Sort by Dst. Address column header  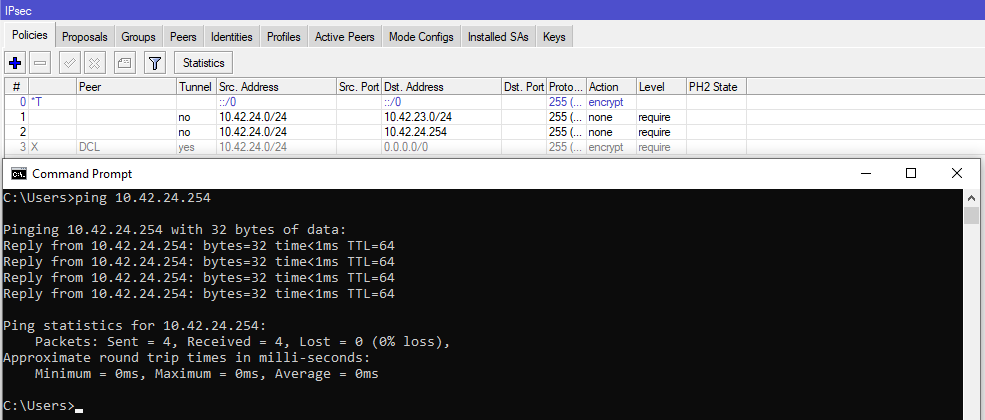pos(441,87)
